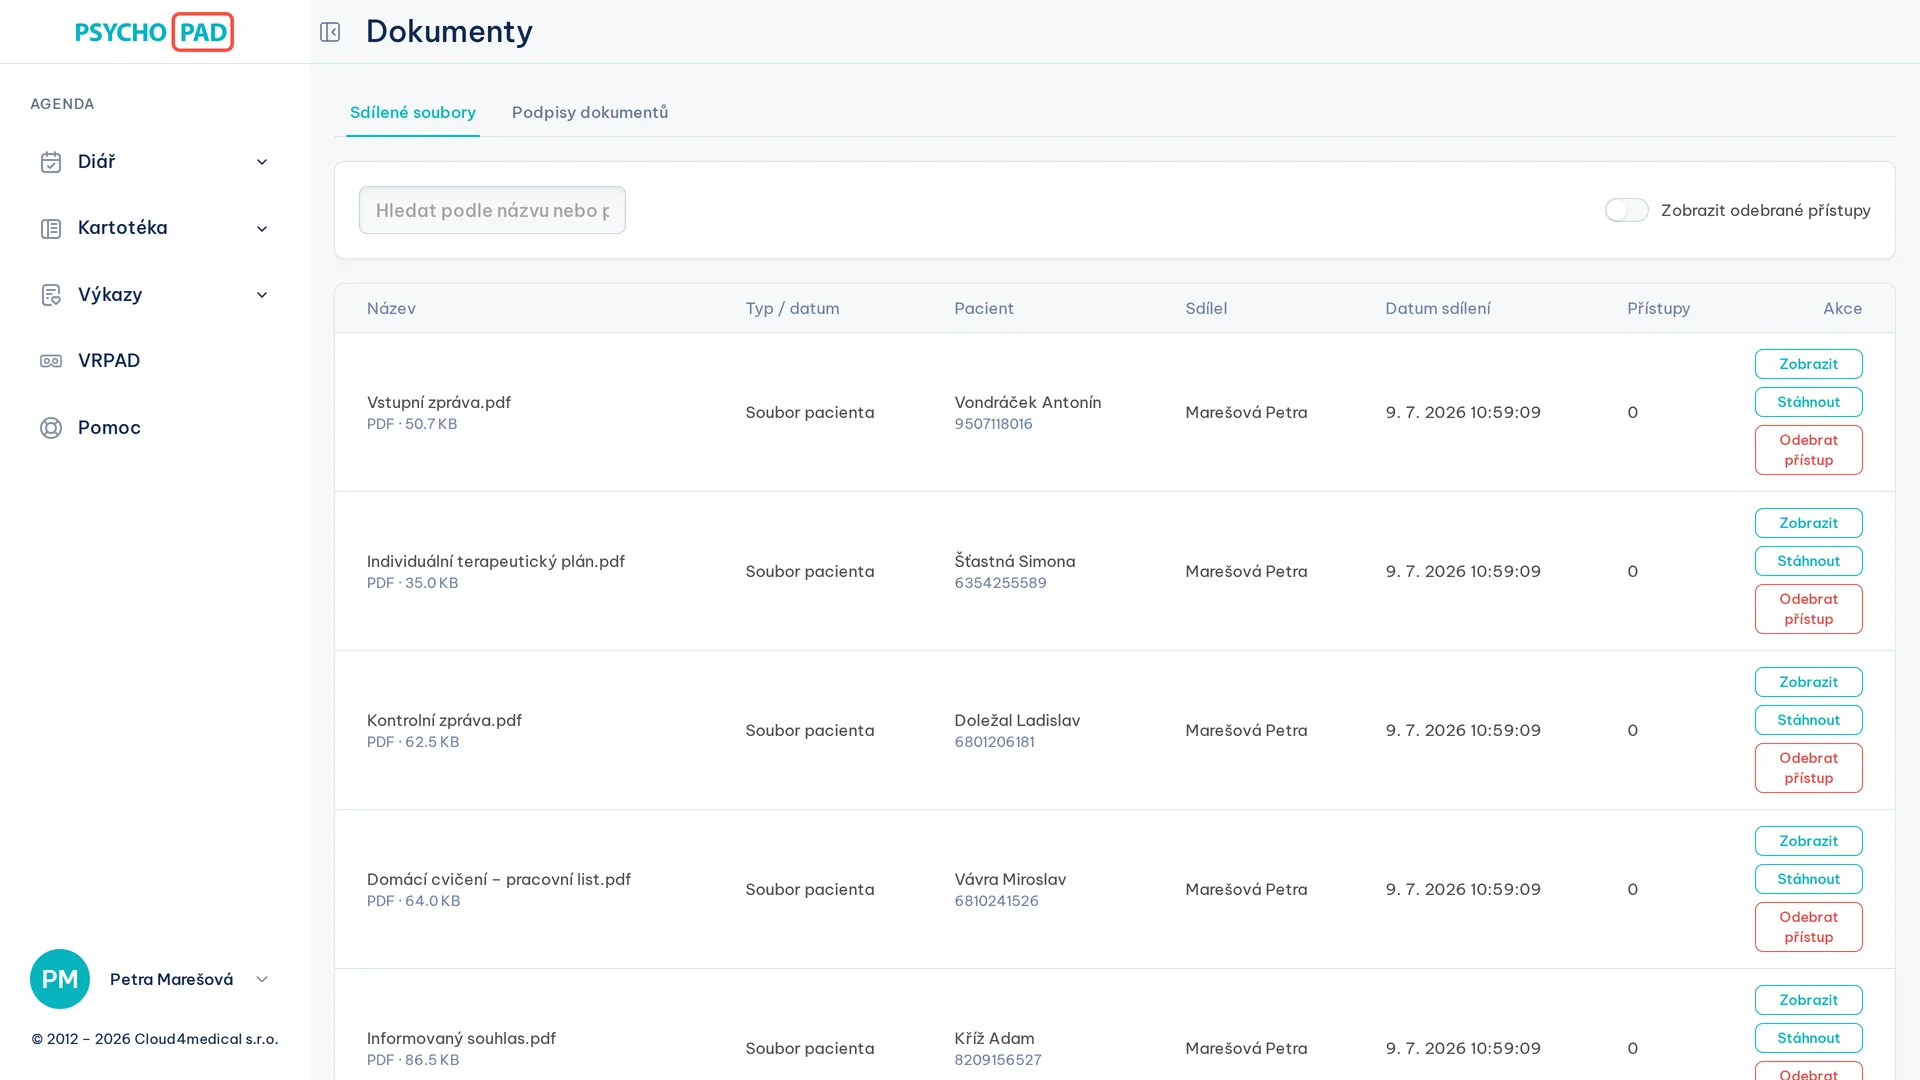This screenshot has width=1920, height=1080.
Task: Click the PM user avatar
Action: 60,979
